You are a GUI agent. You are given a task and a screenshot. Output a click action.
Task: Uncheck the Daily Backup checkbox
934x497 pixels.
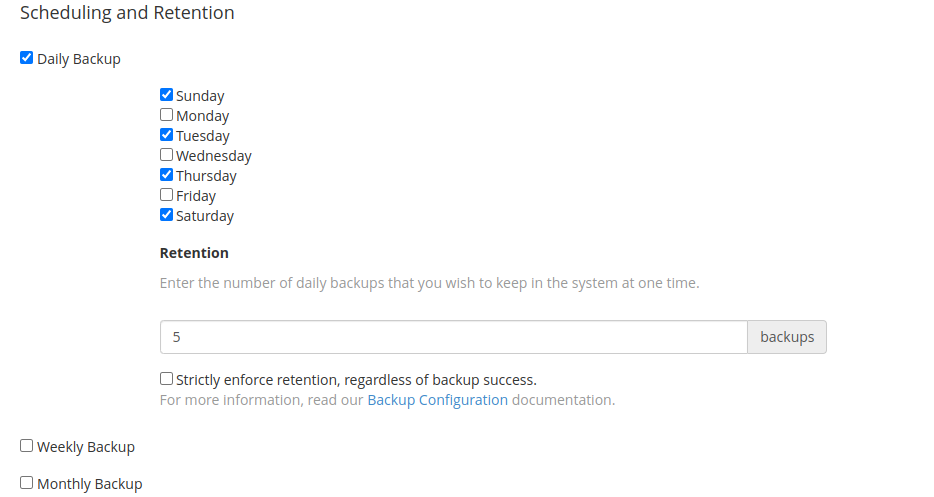click(x=27, y=58)
